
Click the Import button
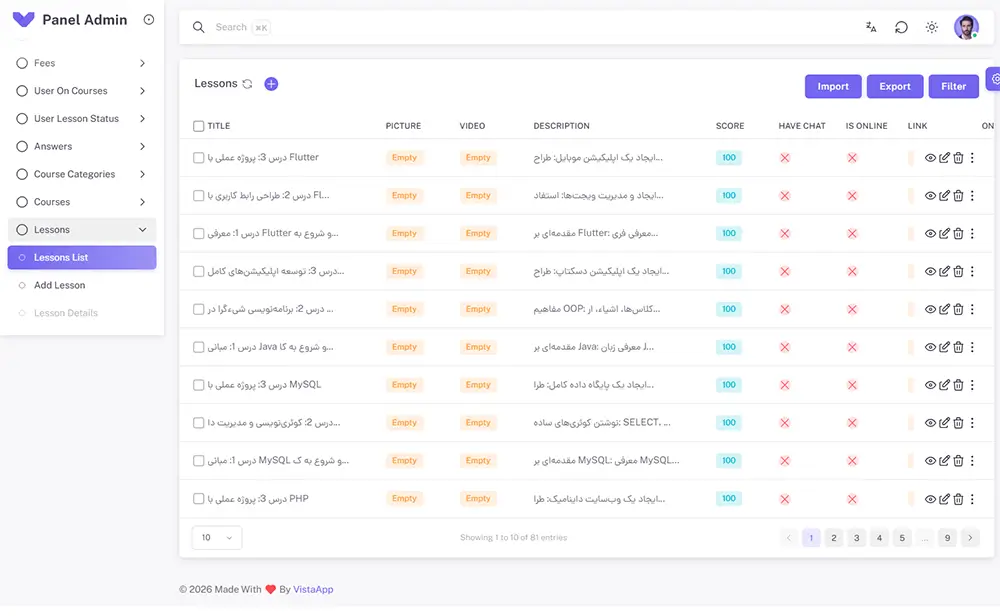coord(833,86)
